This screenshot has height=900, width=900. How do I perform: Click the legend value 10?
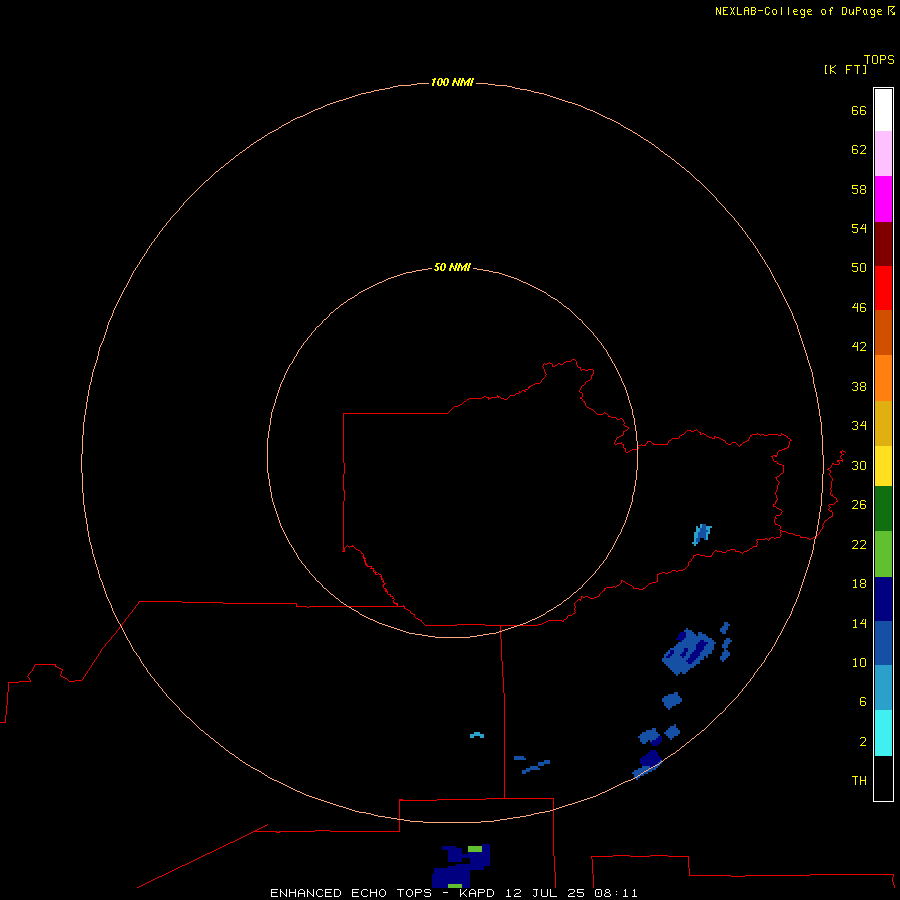tap(859, 662)
